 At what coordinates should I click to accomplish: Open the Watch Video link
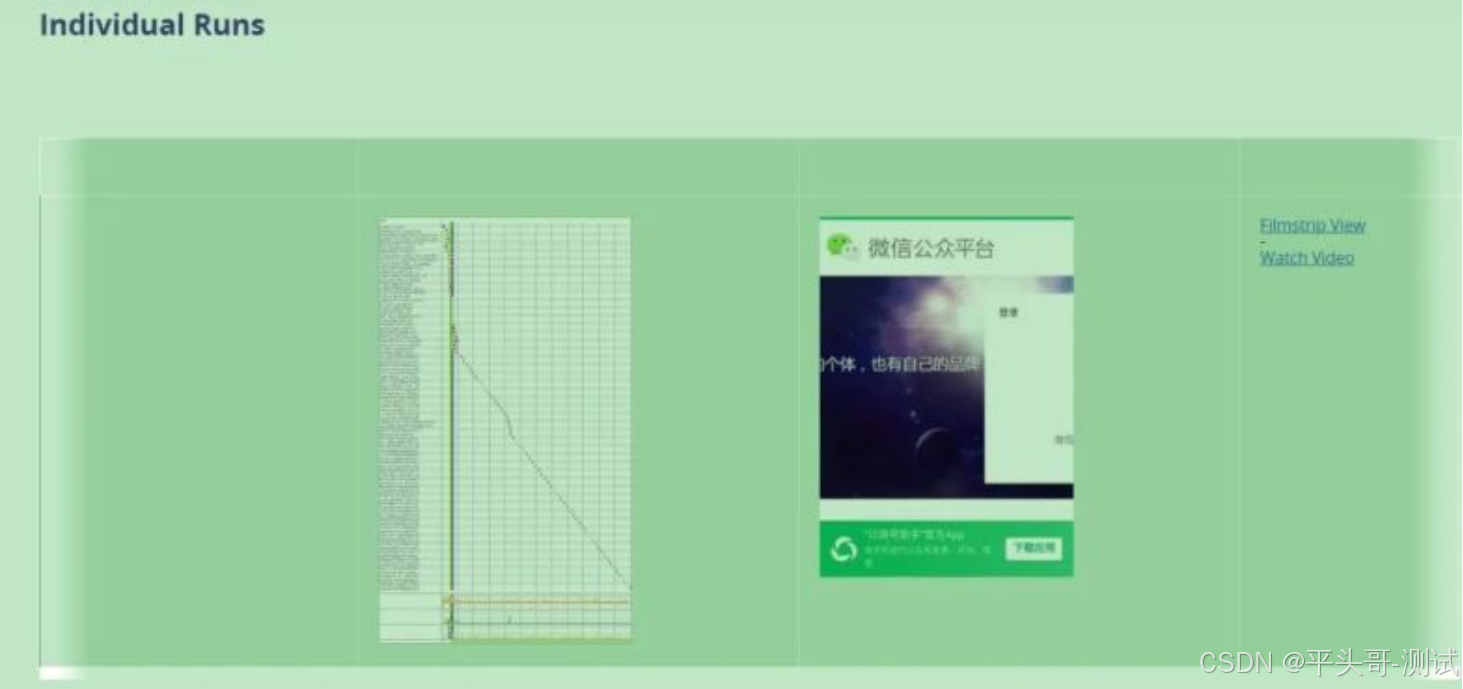(x=1306, y=258)
